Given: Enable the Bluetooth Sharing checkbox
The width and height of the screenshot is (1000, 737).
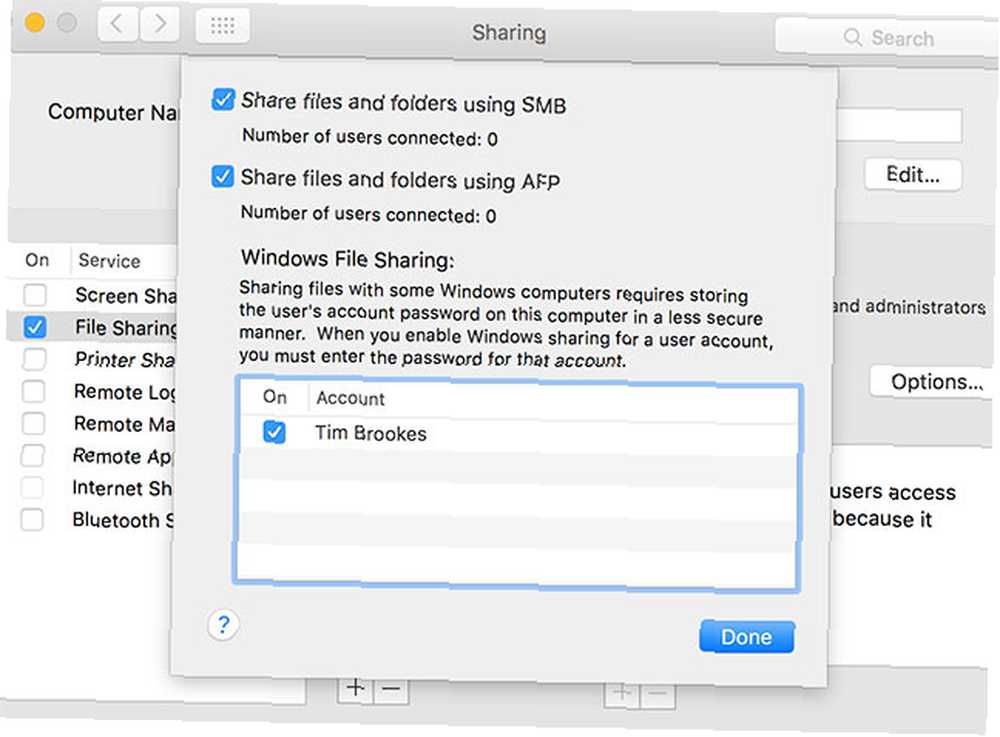Looking at the screenshot, I should 32,520.
